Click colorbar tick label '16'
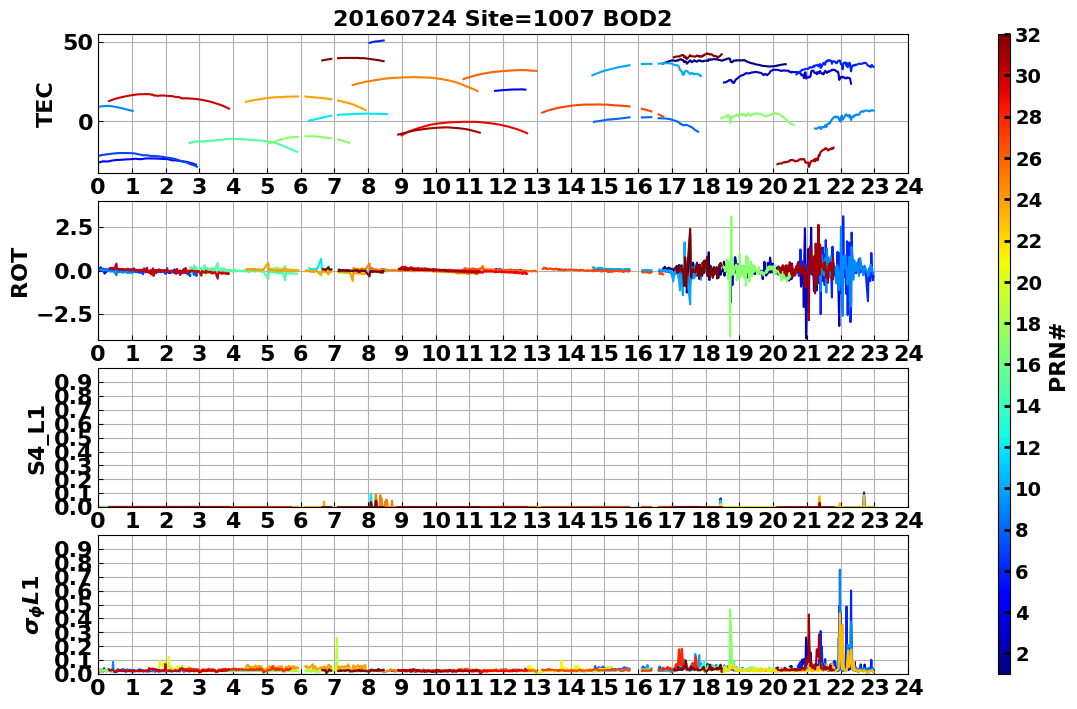Image resolution: width=1077 pixels, height=709 pixels. (x=1028, y=365)
